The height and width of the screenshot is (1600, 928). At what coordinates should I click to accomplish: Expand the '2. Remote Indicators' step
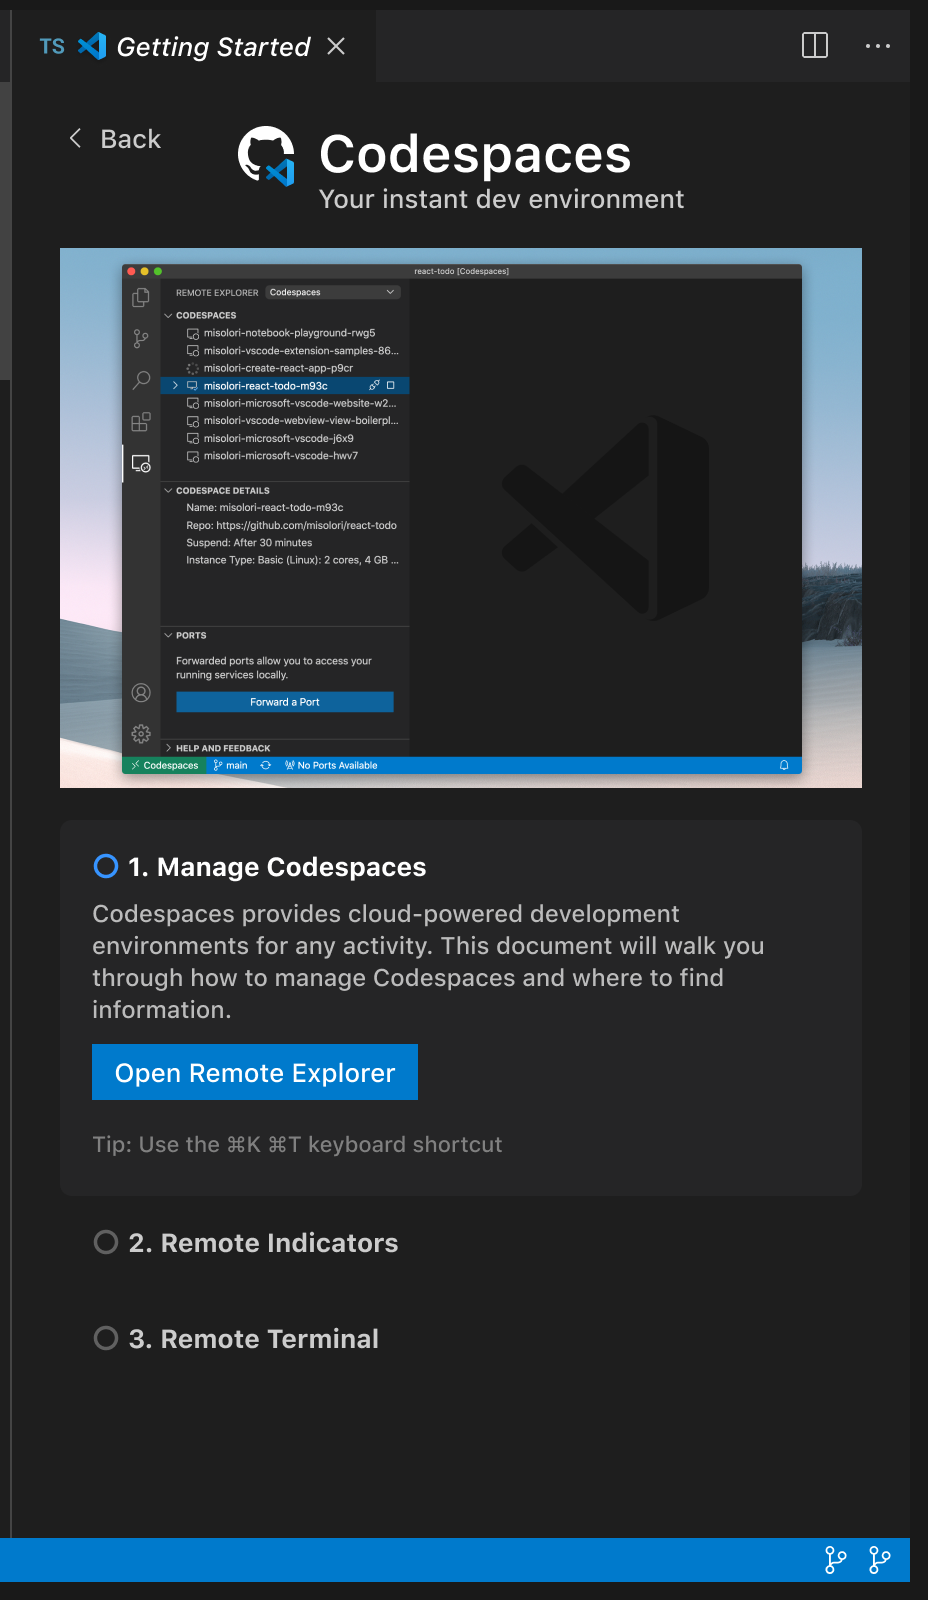[x=263, y=1243]
